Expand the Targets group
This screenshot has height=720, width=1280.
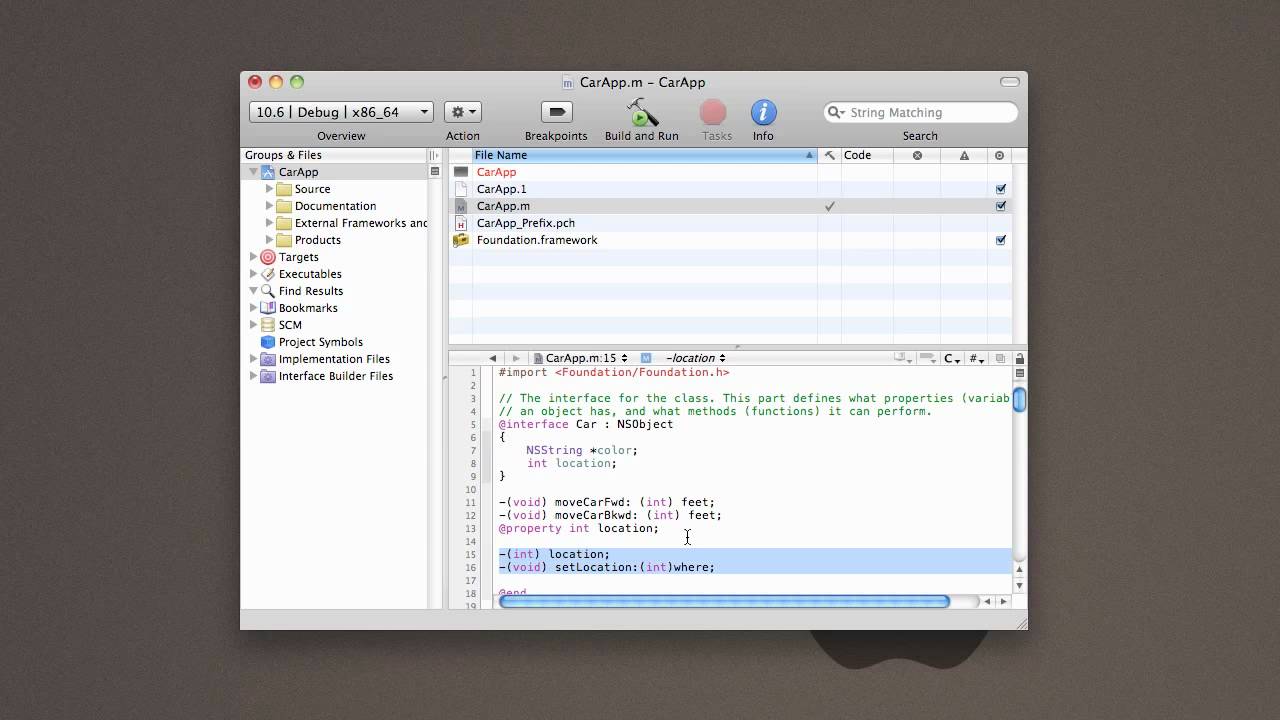click(253, 257)
